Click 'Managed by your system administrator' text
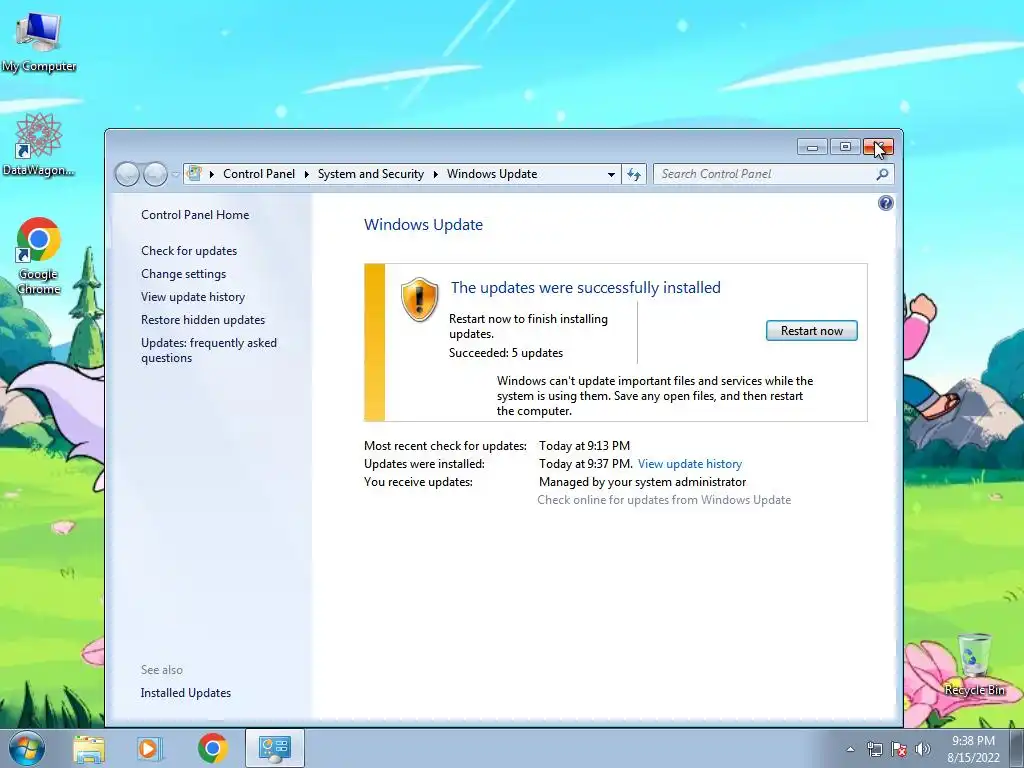 point(642,482)
